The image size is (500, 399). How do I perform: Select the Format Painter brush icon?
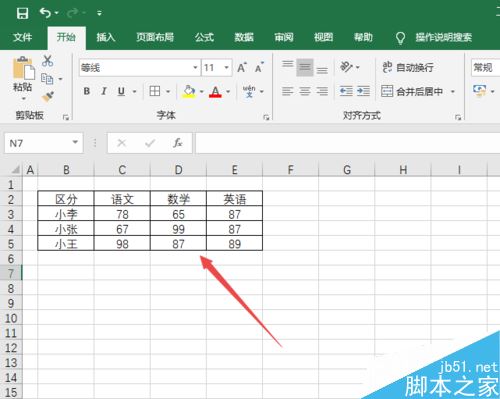[48, 97]
